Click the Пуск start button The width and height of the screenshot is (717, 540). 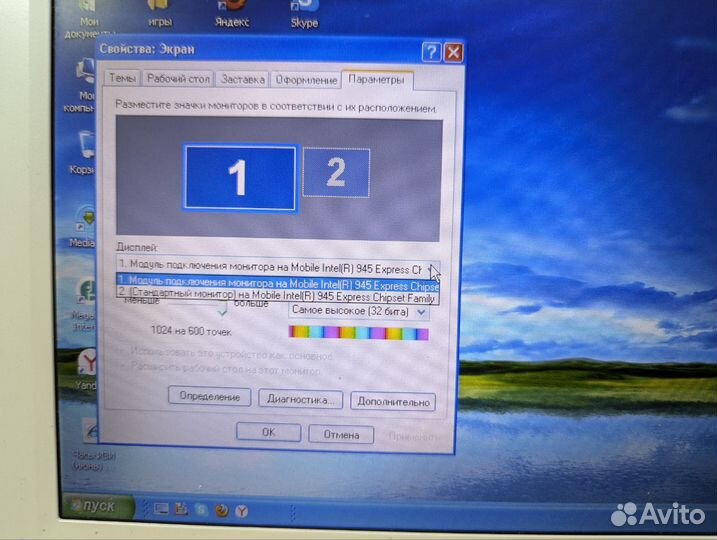(101, 508)
